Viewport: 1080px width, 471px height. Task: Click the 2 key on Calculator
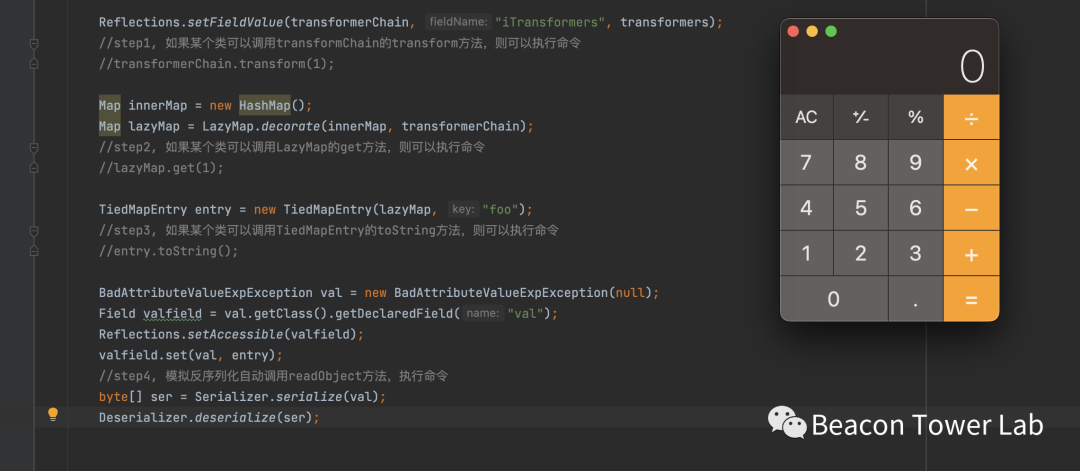(860, 253)
